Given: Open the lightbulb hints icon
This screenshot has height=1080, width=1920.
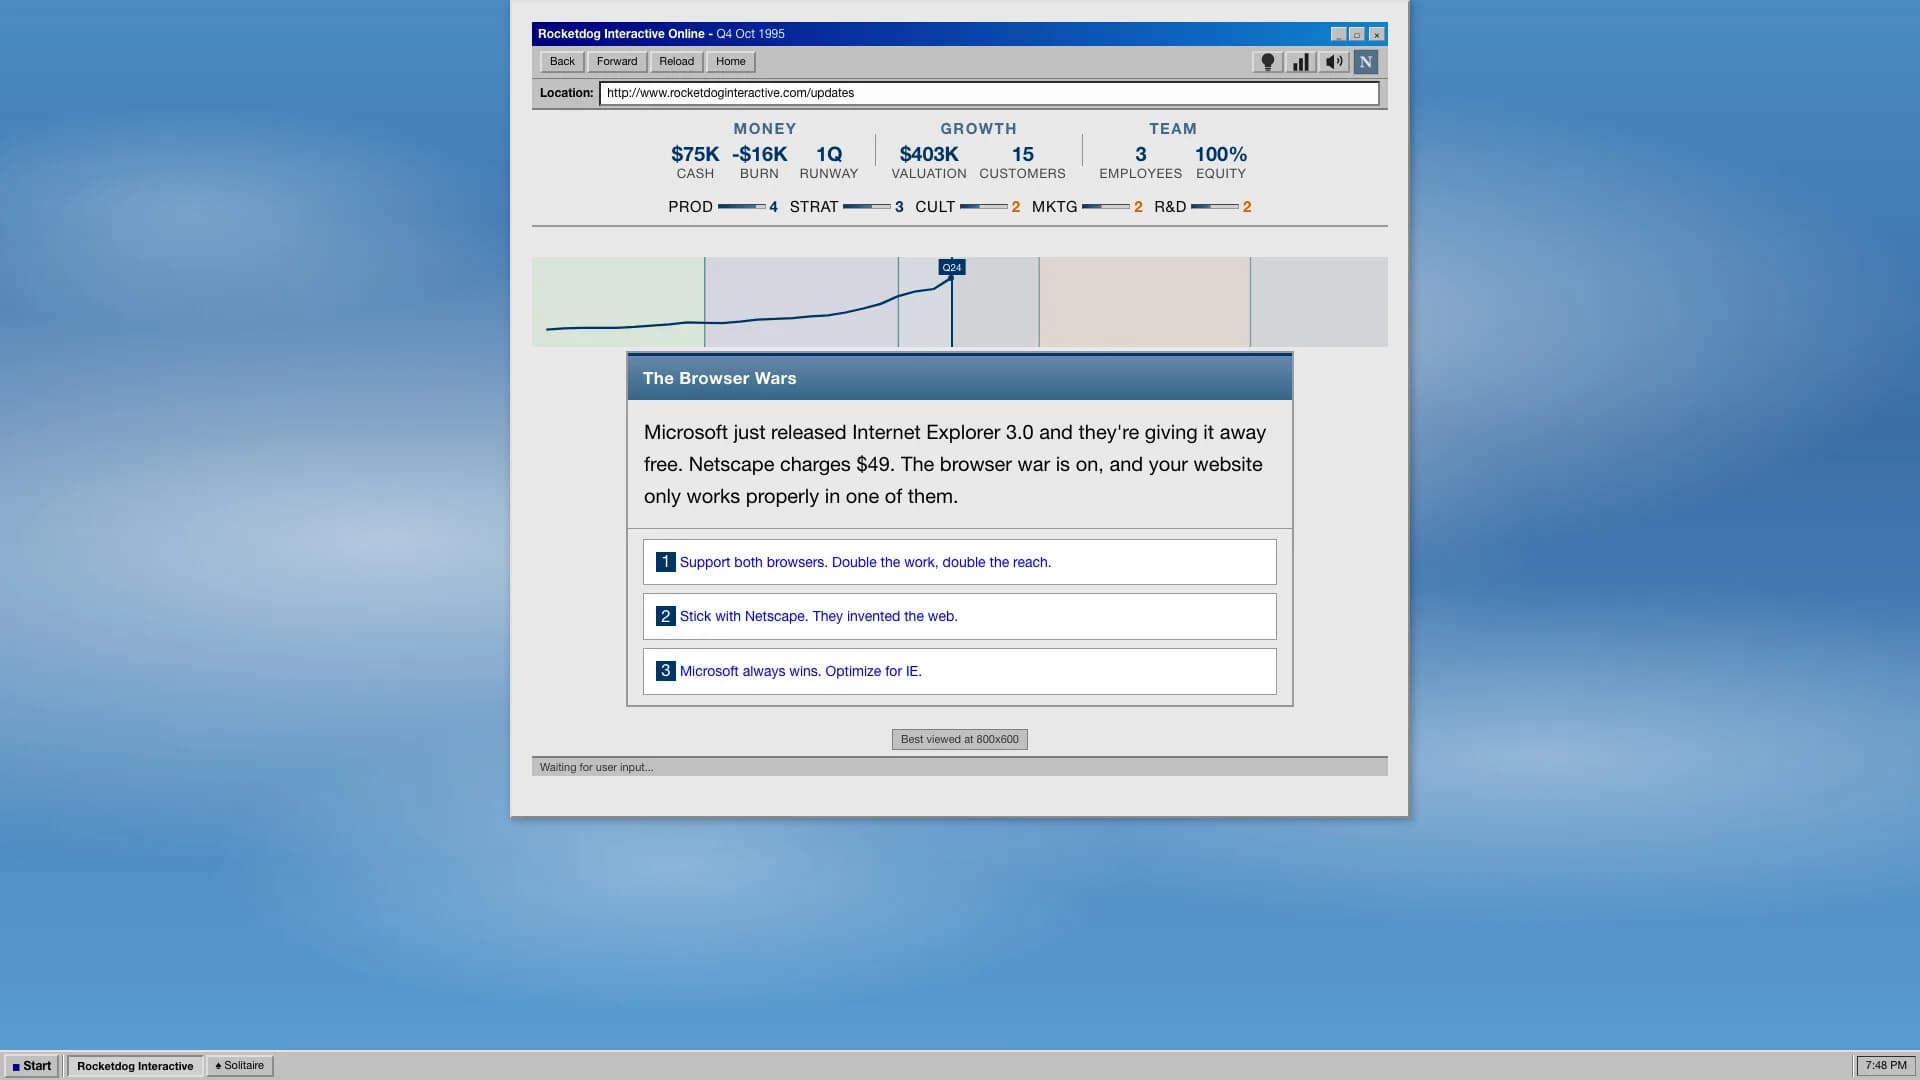Looking at the screenshot, I should pyautogui.click(x=1268, y=62).
